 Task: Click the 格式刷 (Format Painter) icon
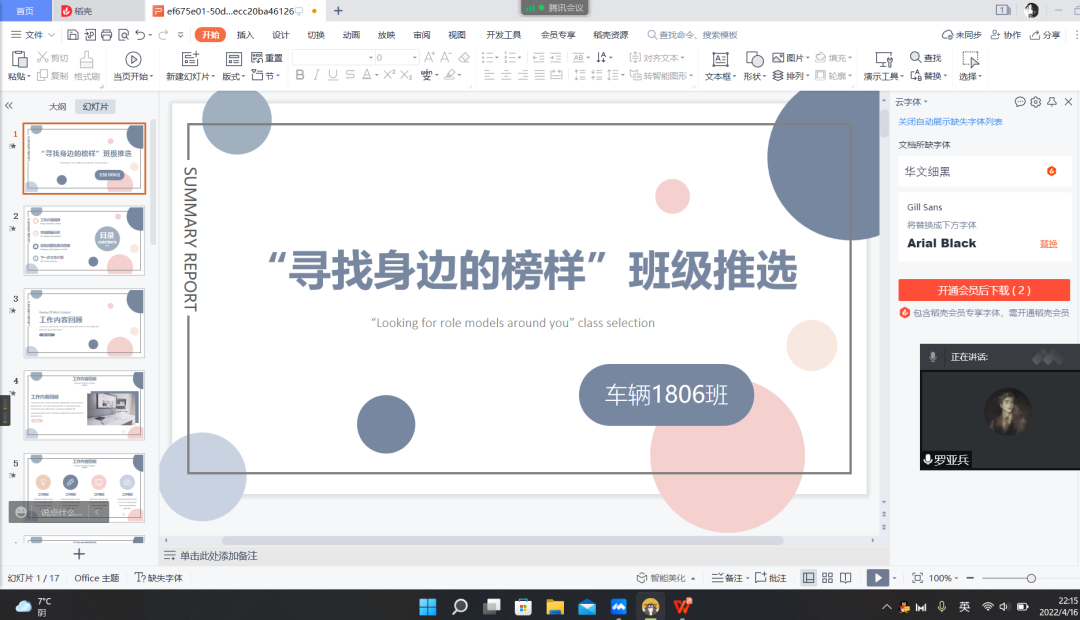(x=87, y=60)
